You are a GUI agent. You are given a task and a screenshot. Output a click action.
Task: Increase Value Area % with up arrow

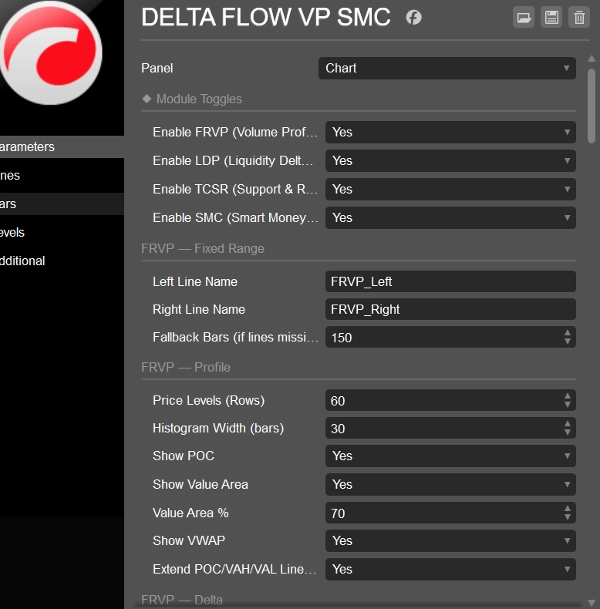pos(567,508)
